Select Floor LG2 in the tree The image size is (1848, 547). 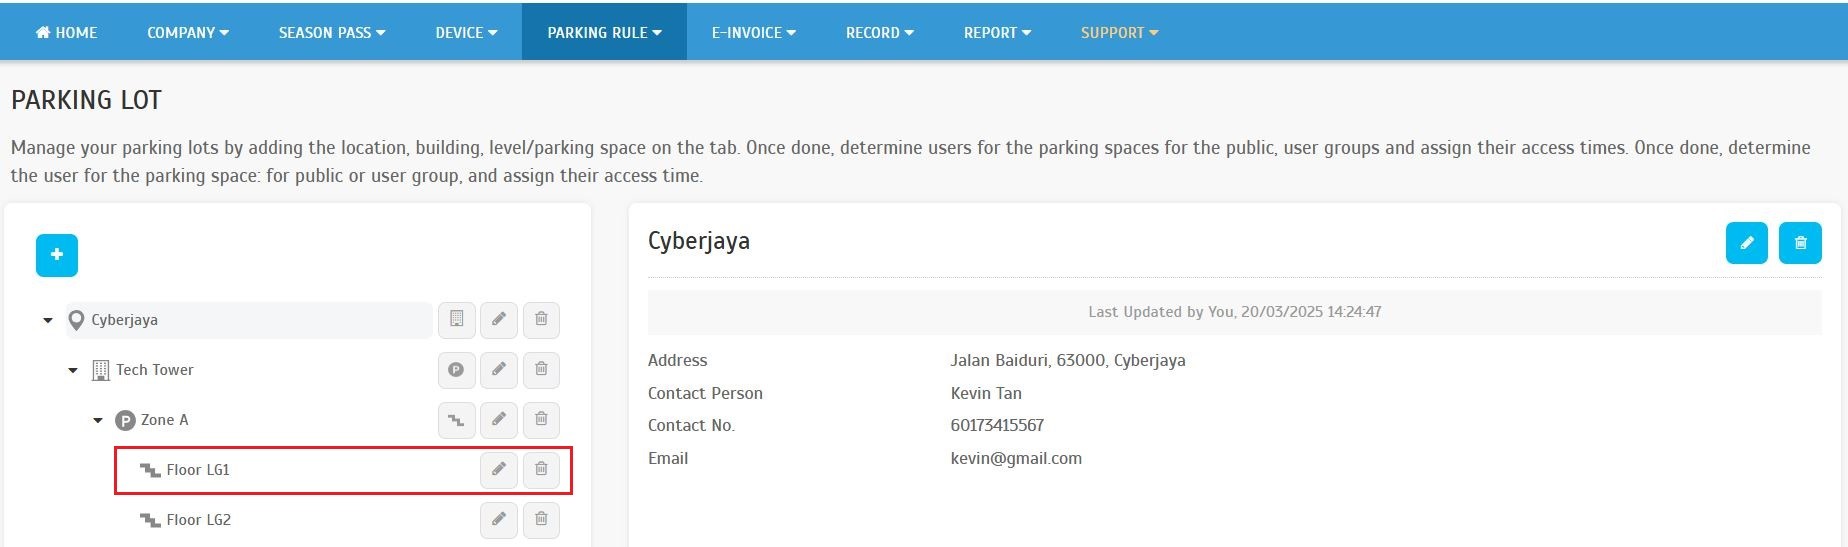198,520
